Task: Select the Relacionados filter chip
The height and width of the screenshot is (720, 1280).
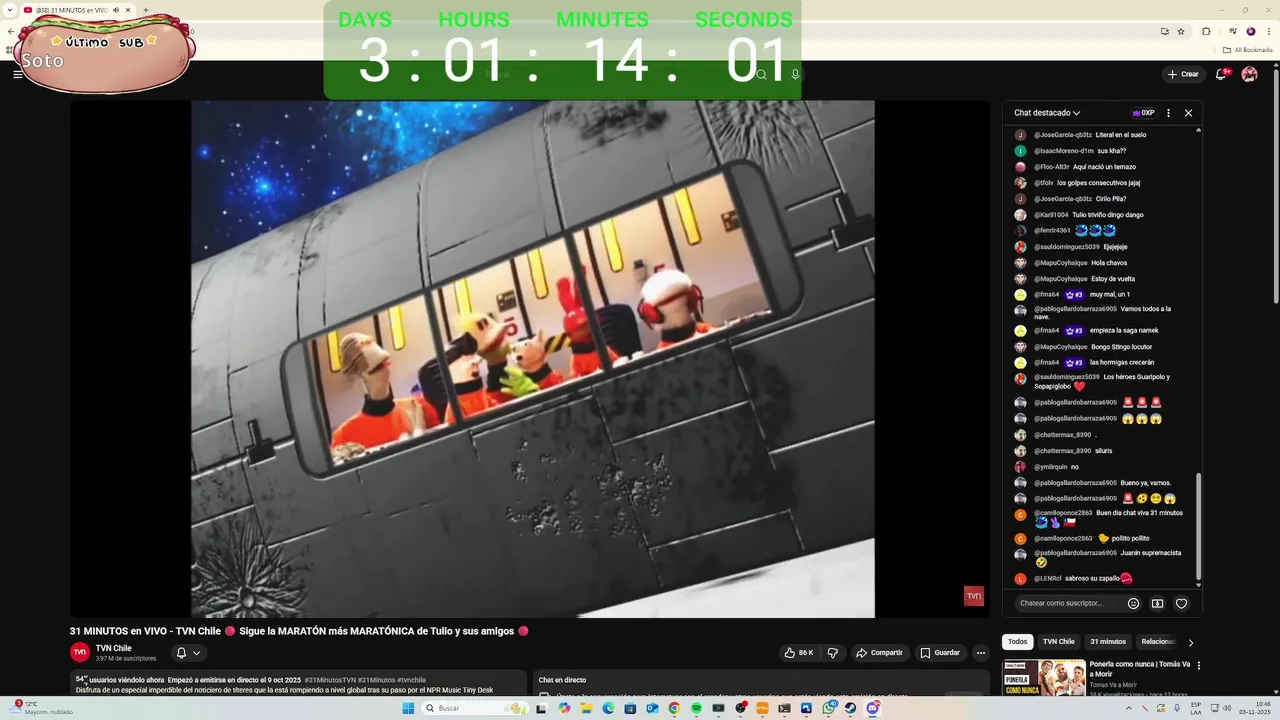Action: 1158,642
